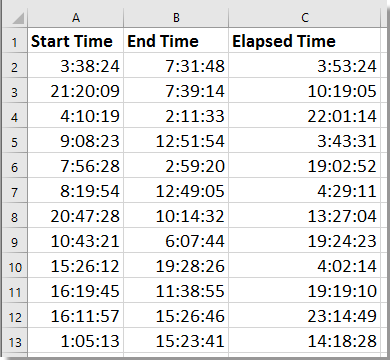Click the Elapsed Time header cell

pos(305,40)
